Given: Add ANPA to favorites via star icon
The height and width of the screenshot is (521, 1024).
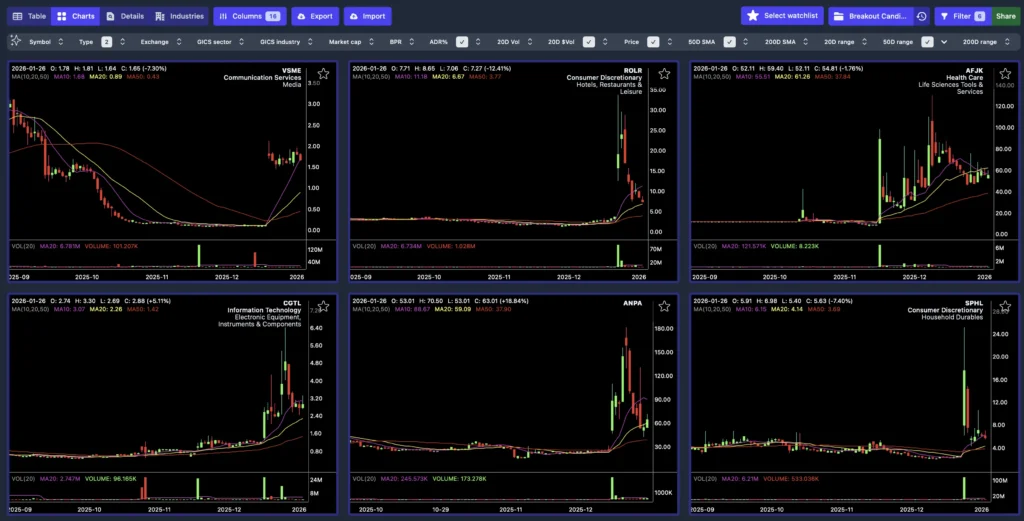Looking at the screenshot, I should [x=663, y=305].
